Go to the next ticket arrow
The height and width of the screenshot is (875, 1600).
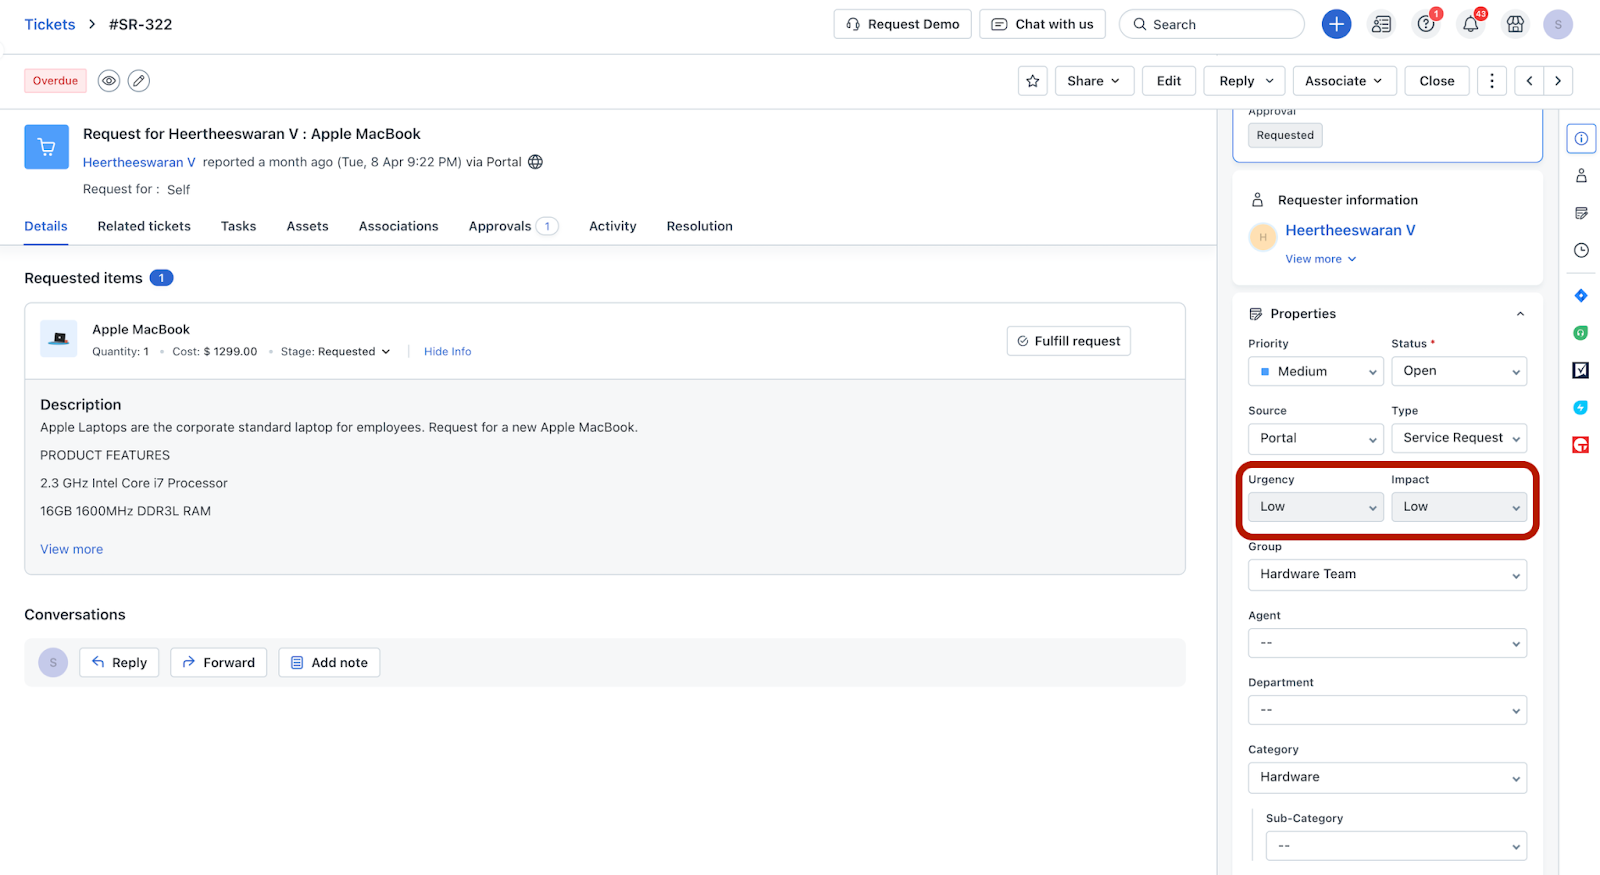[x=1558, y=81]
